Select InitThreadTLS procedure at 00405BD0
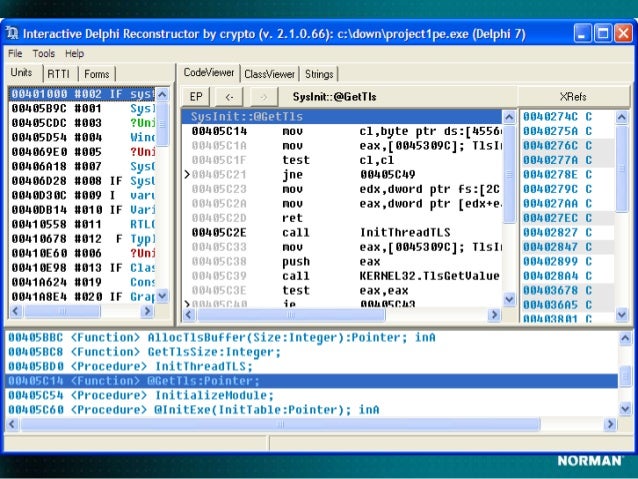Image resolution: width=638 pixels, height=479 pixels. [312, 367]
